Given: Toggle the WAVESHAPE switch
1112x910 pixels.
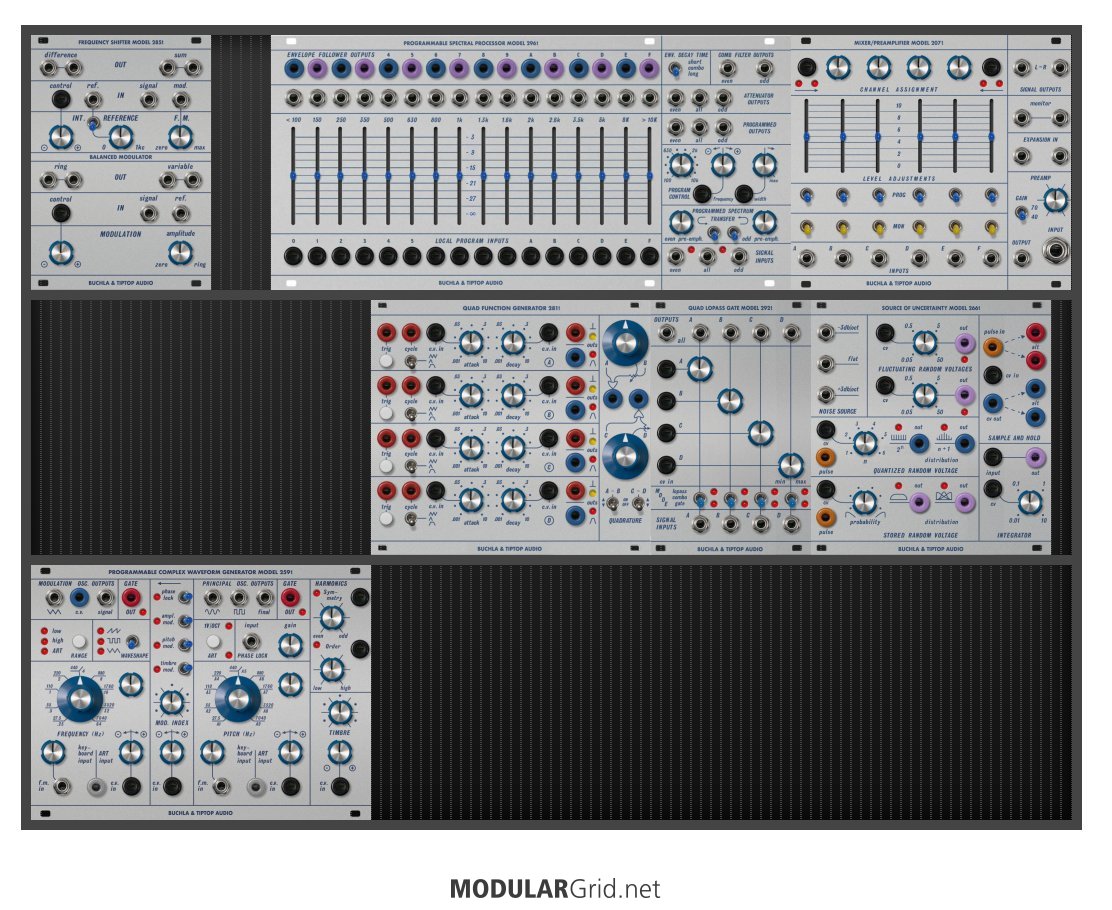Looking at the screenshot, I should tap(132, 642).
